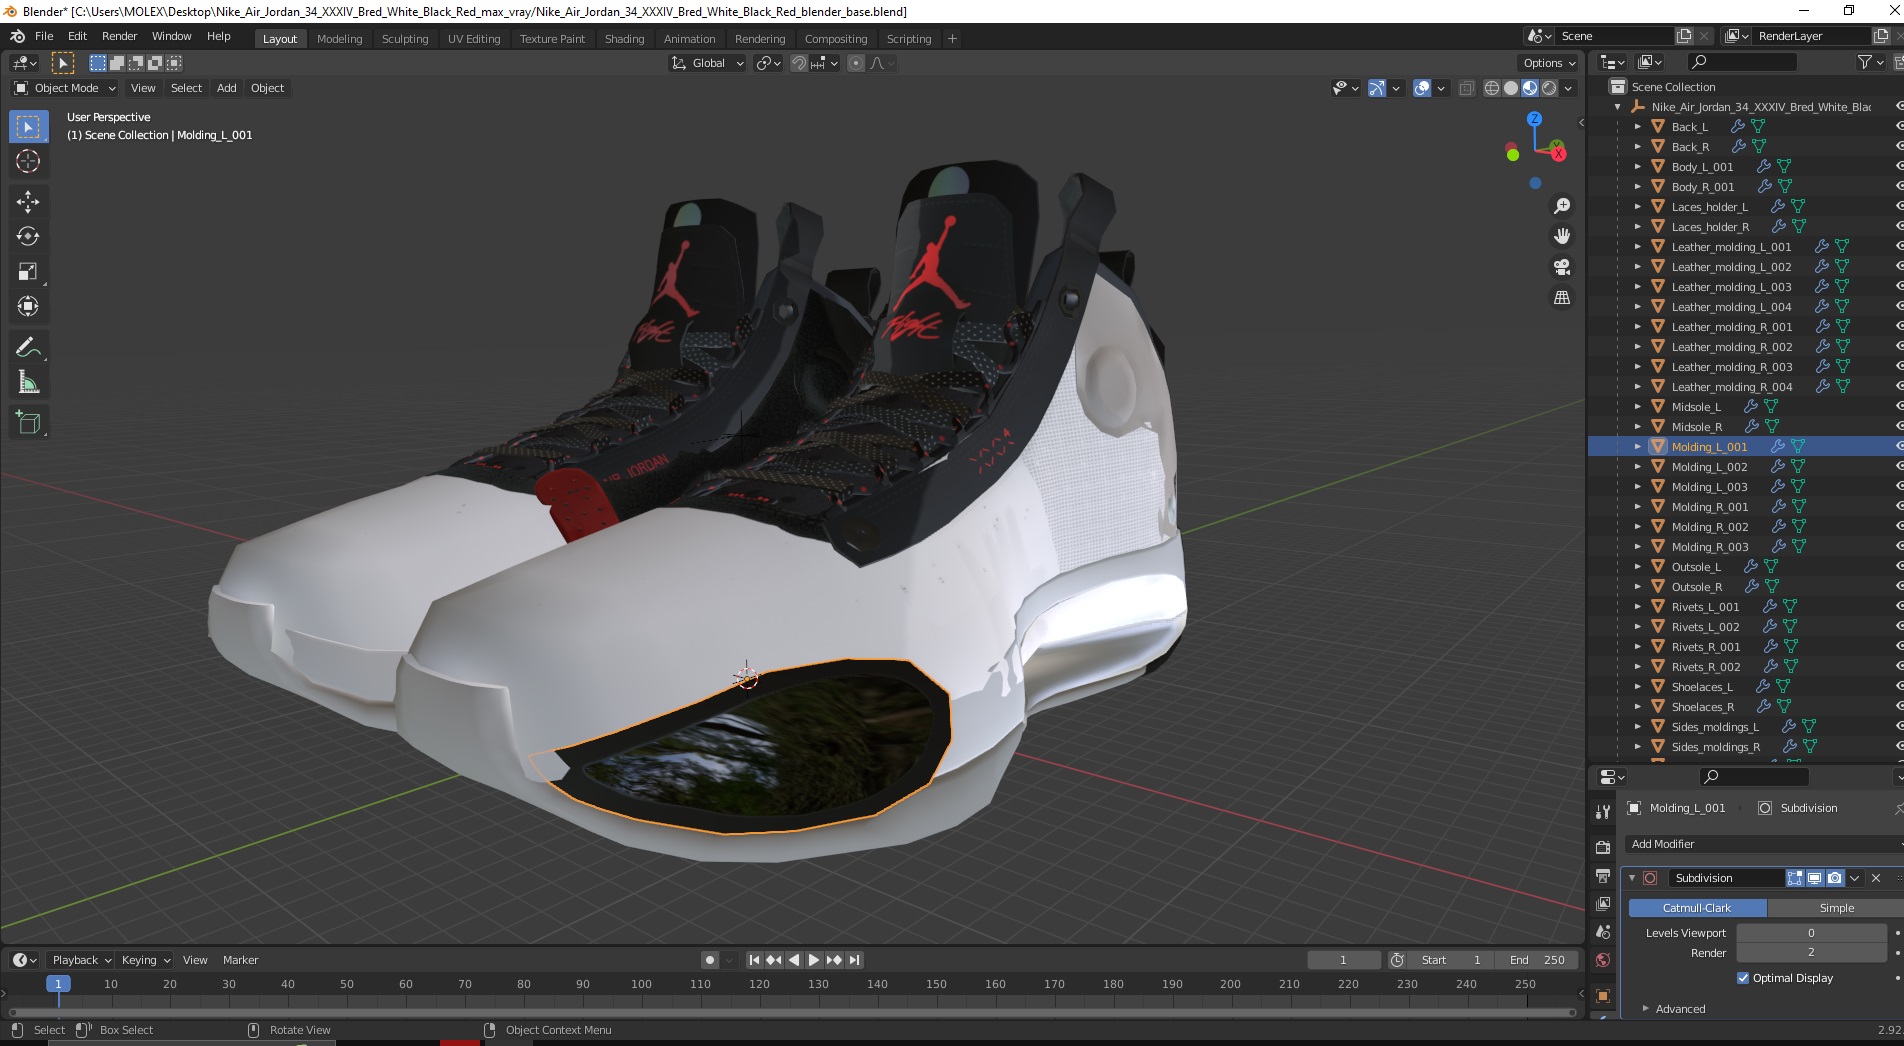
Task: Toggle viewport gizmos display
Action: tap(1377, 88)
